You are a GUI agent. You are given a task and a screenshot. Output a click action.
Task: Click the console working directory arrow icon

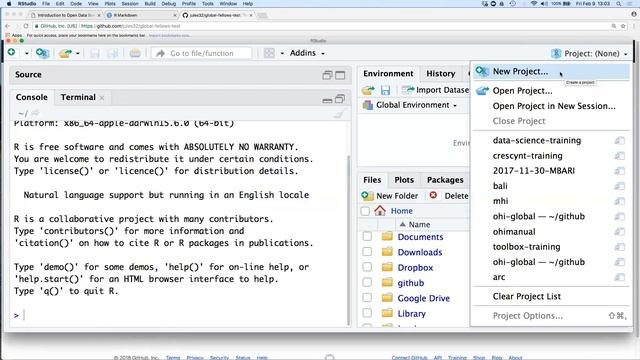click(x=35, y=113)
